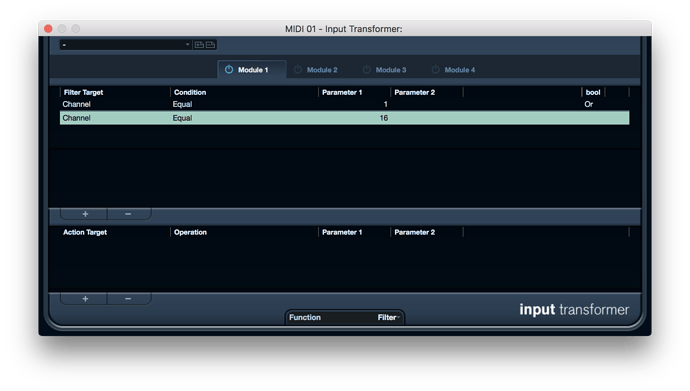Click the Filter Target column header
Screen dimensions: 690x391
click(x=83, y=92)
